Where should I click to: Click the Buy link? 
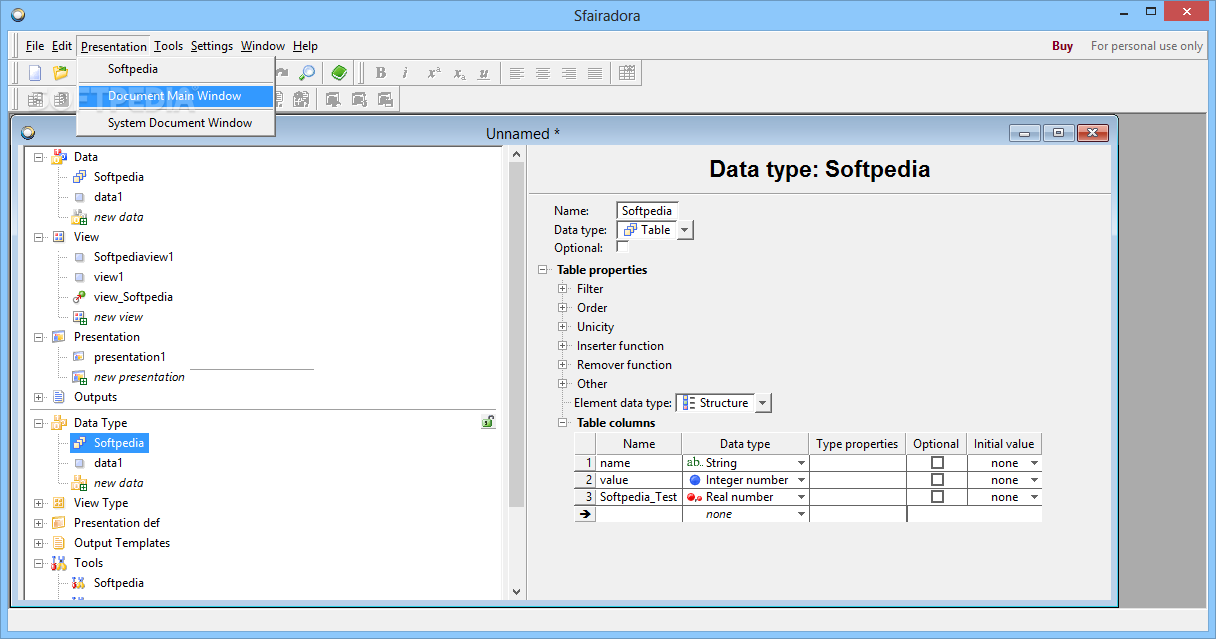point(1062,46)
